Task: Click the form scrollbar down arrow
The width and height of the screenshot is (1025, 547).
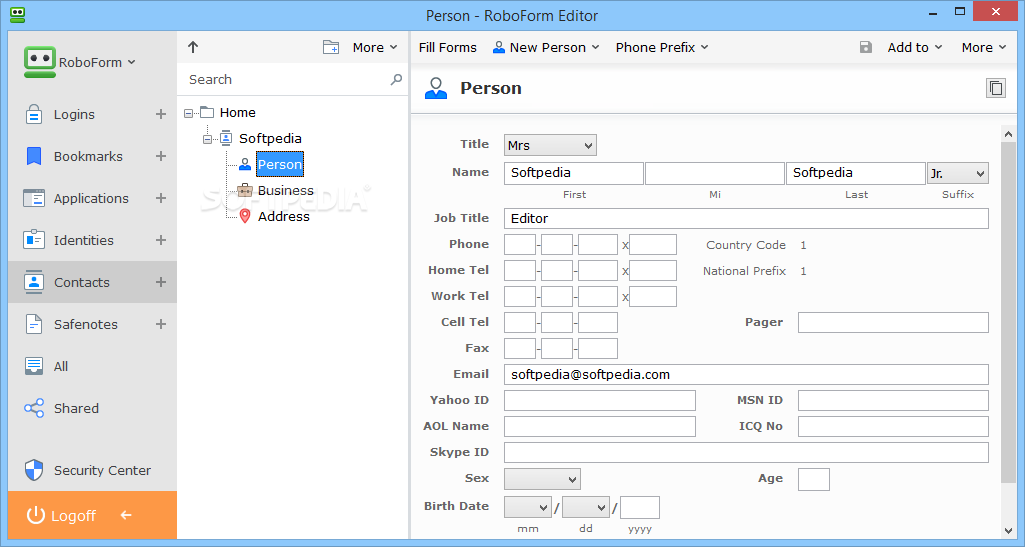Action: [1007, 531]
